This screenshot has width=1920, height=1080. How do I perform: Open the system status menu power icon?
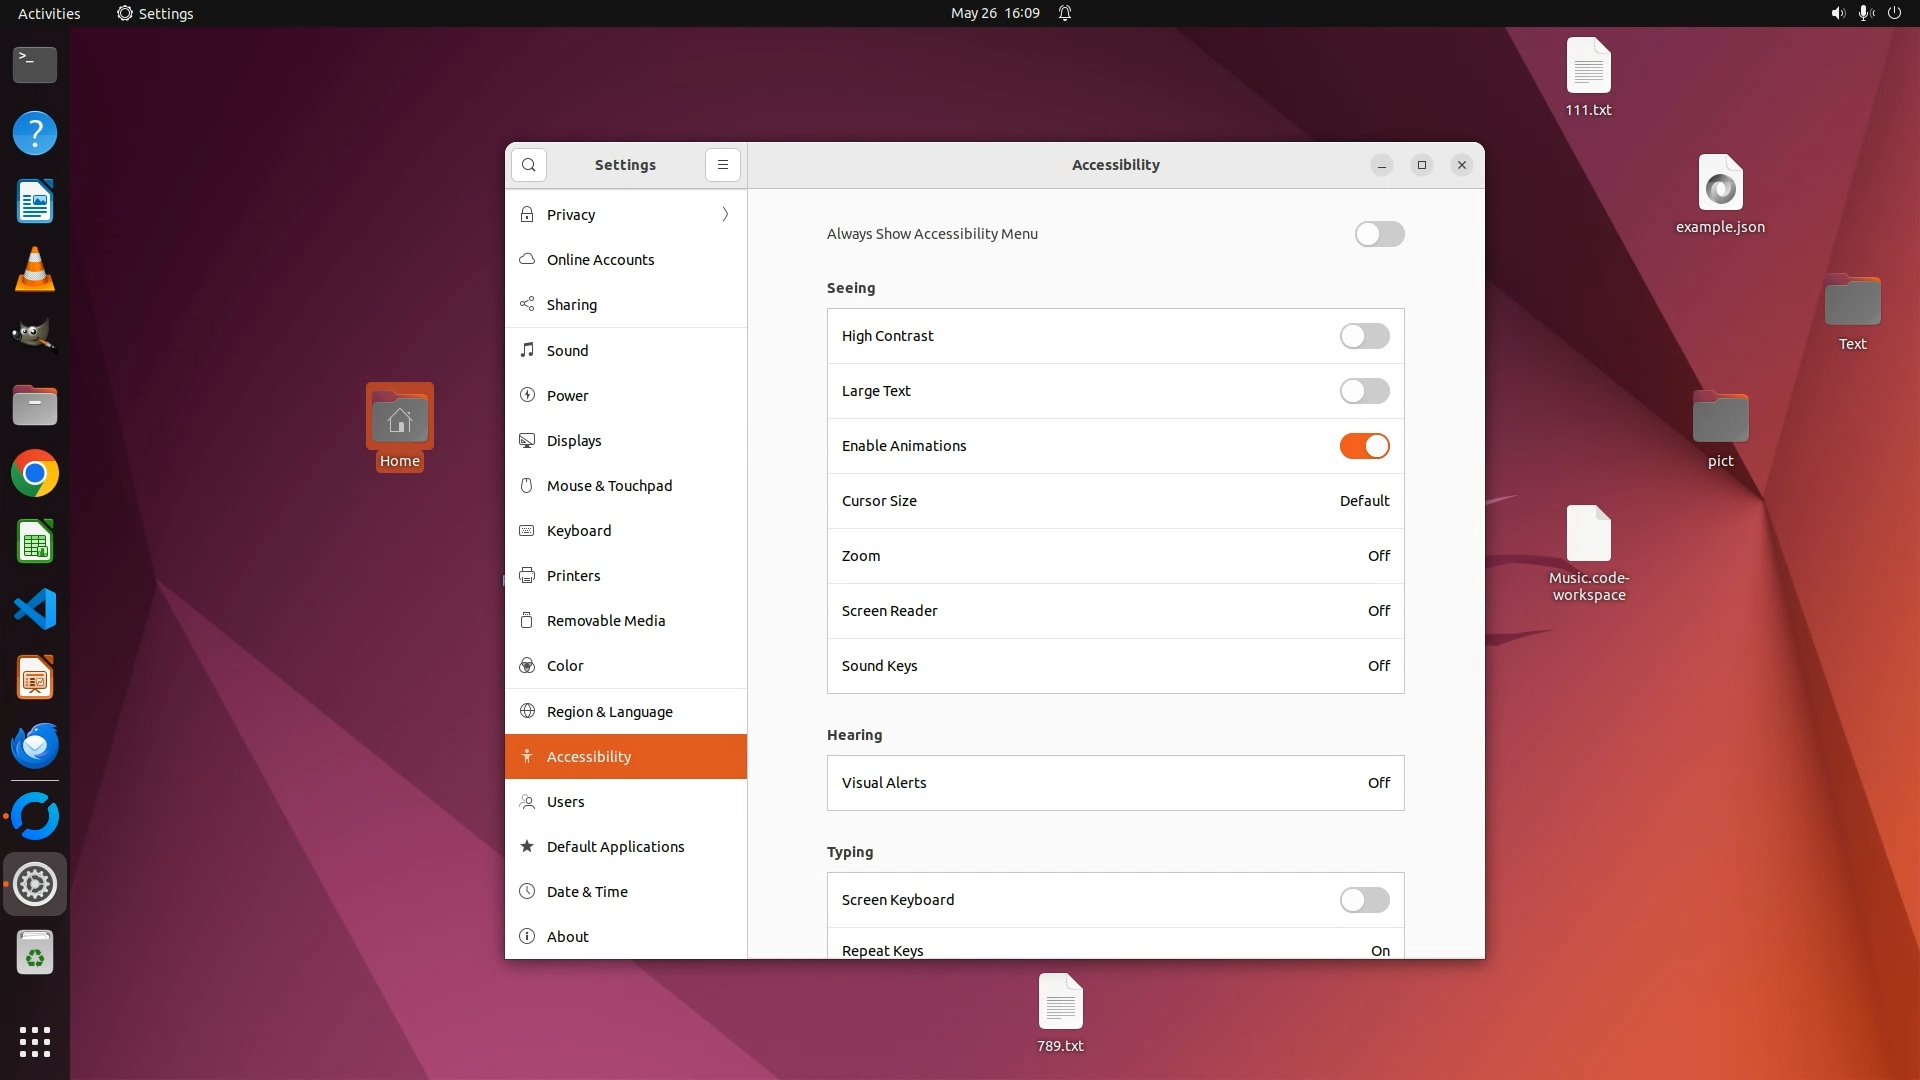[x=1894, y=13]
